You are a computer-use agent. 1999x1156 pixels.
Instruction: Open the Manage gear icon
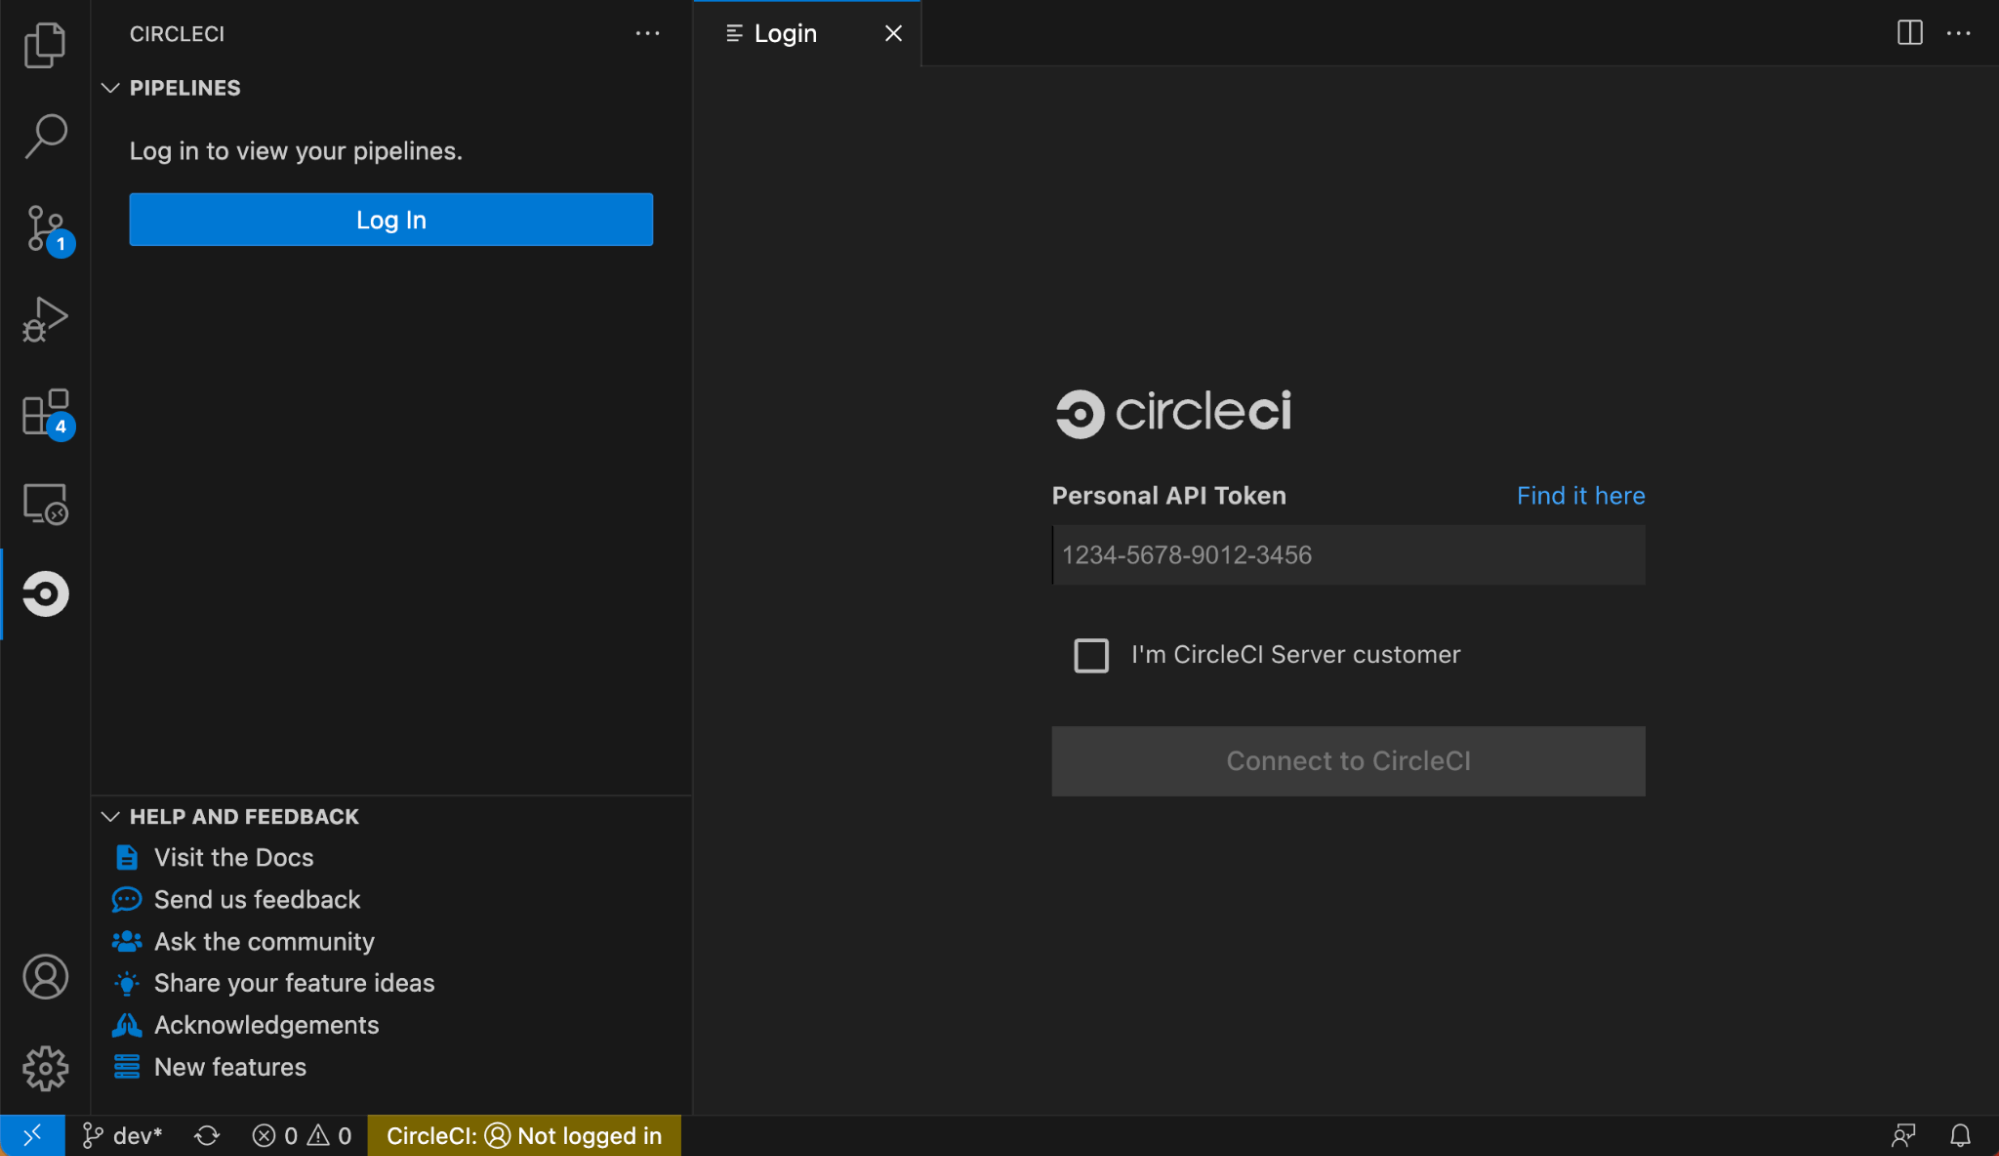(45, 1069)
